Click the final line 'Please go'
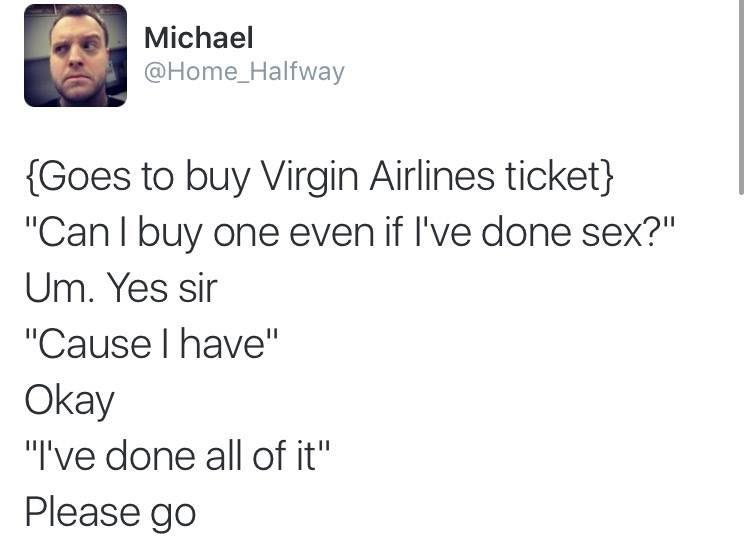Image resolution: width=750 pixels, height=542 pixels. coord(110,514)
